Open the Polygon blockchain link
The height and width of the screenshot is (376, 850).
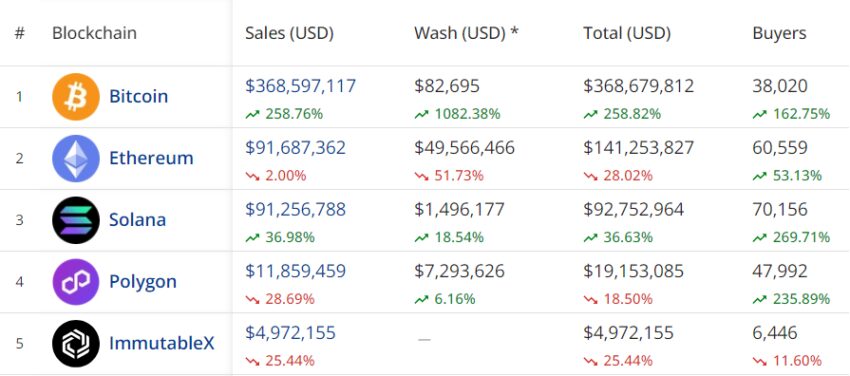point(143,282)
